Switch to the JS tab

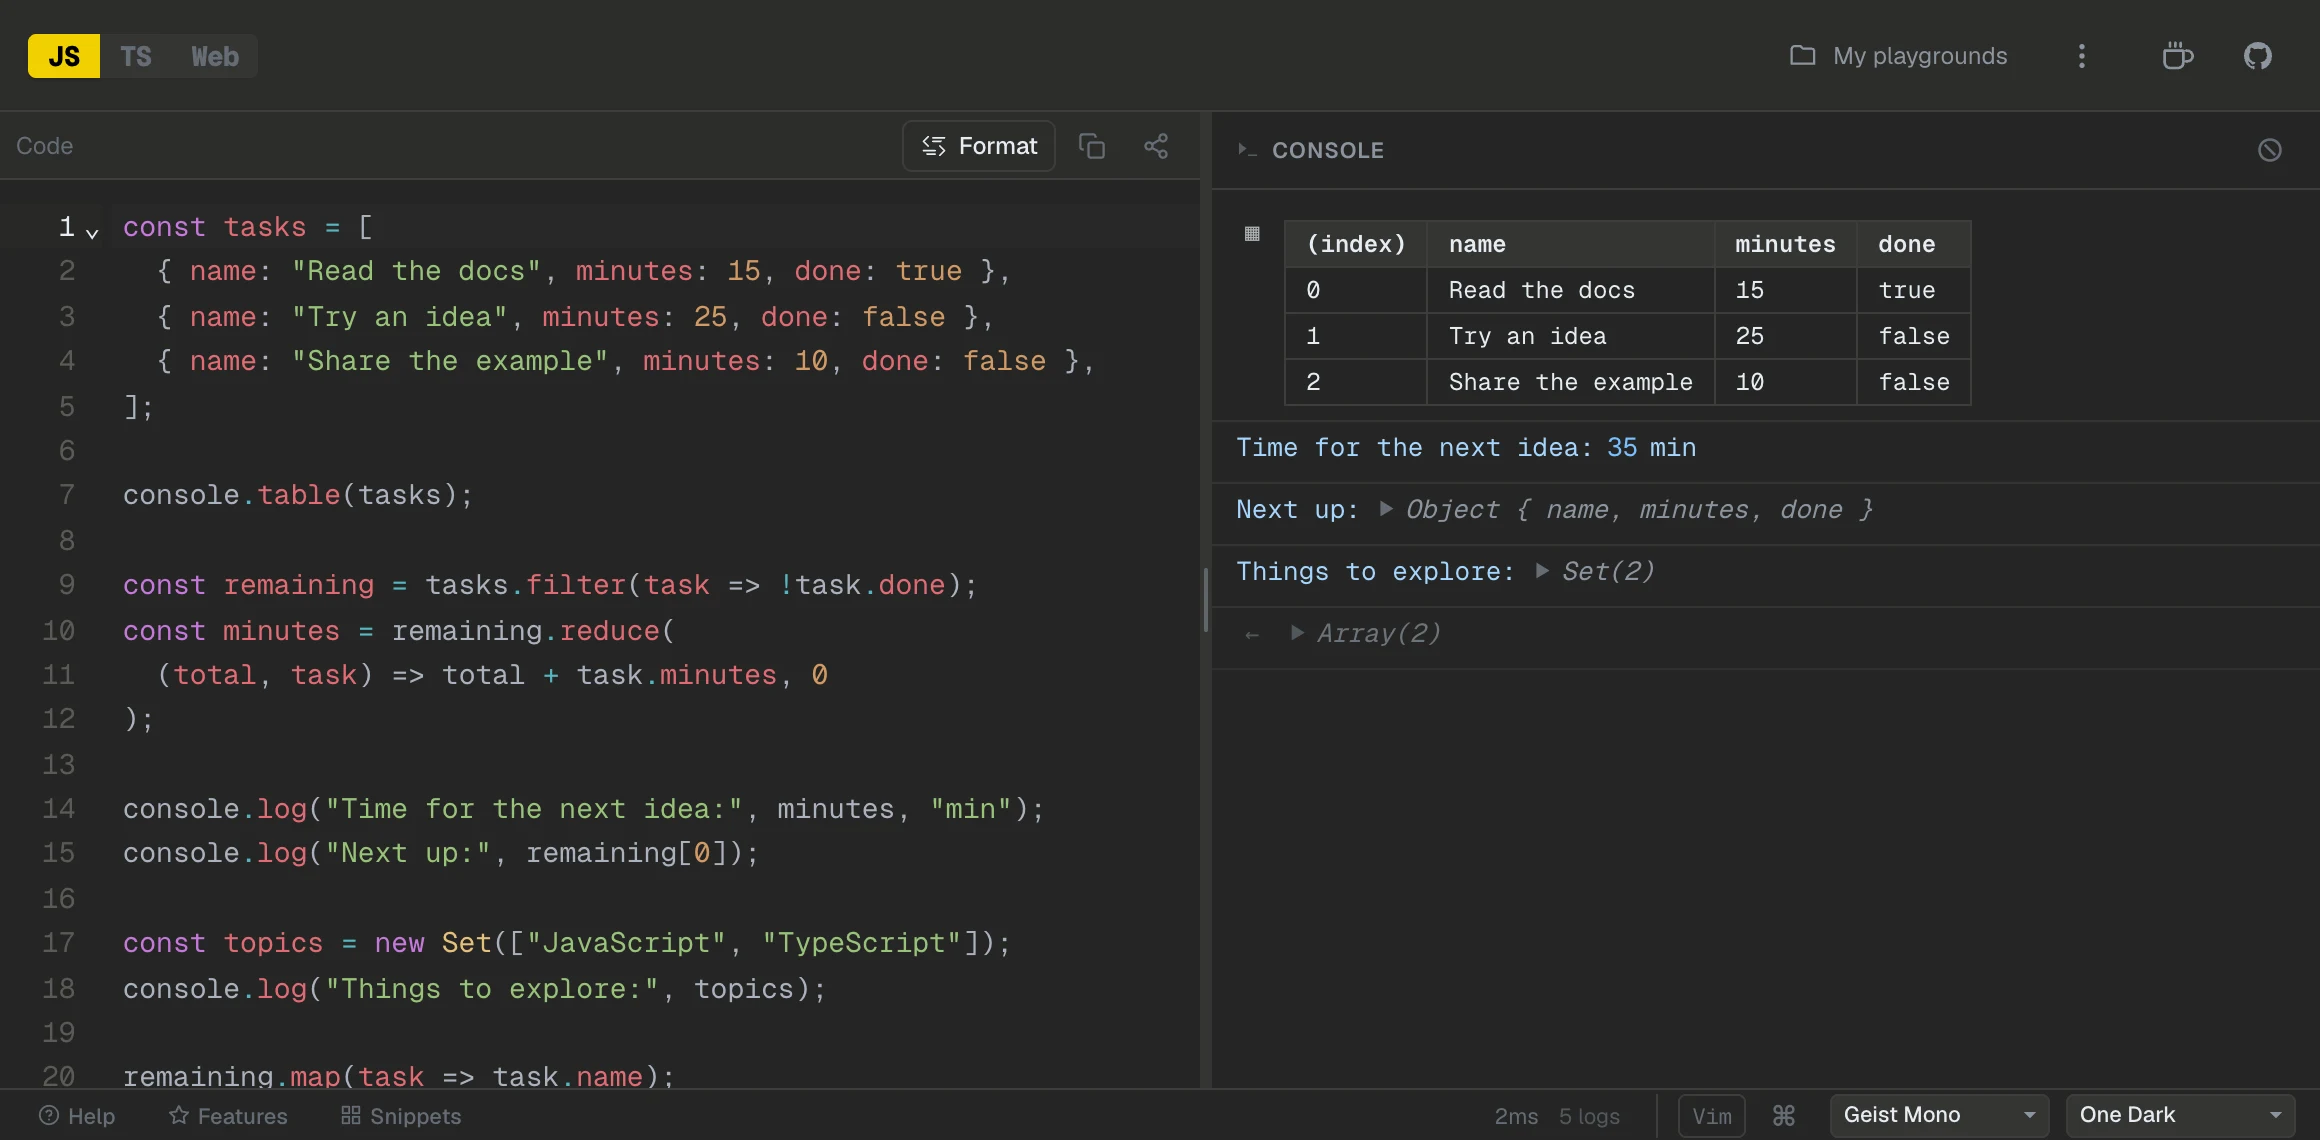coord(64,56)
